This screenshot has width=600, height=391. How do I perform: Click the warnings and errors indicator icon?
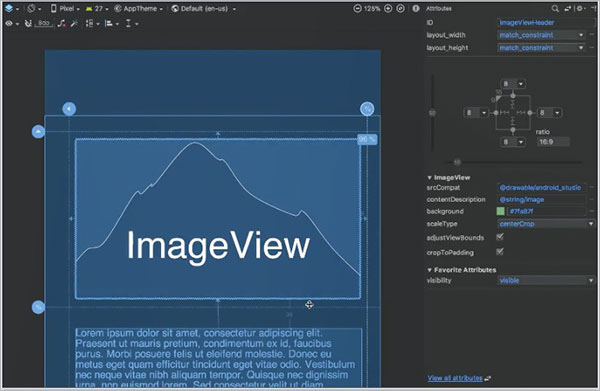click(416, 8)
